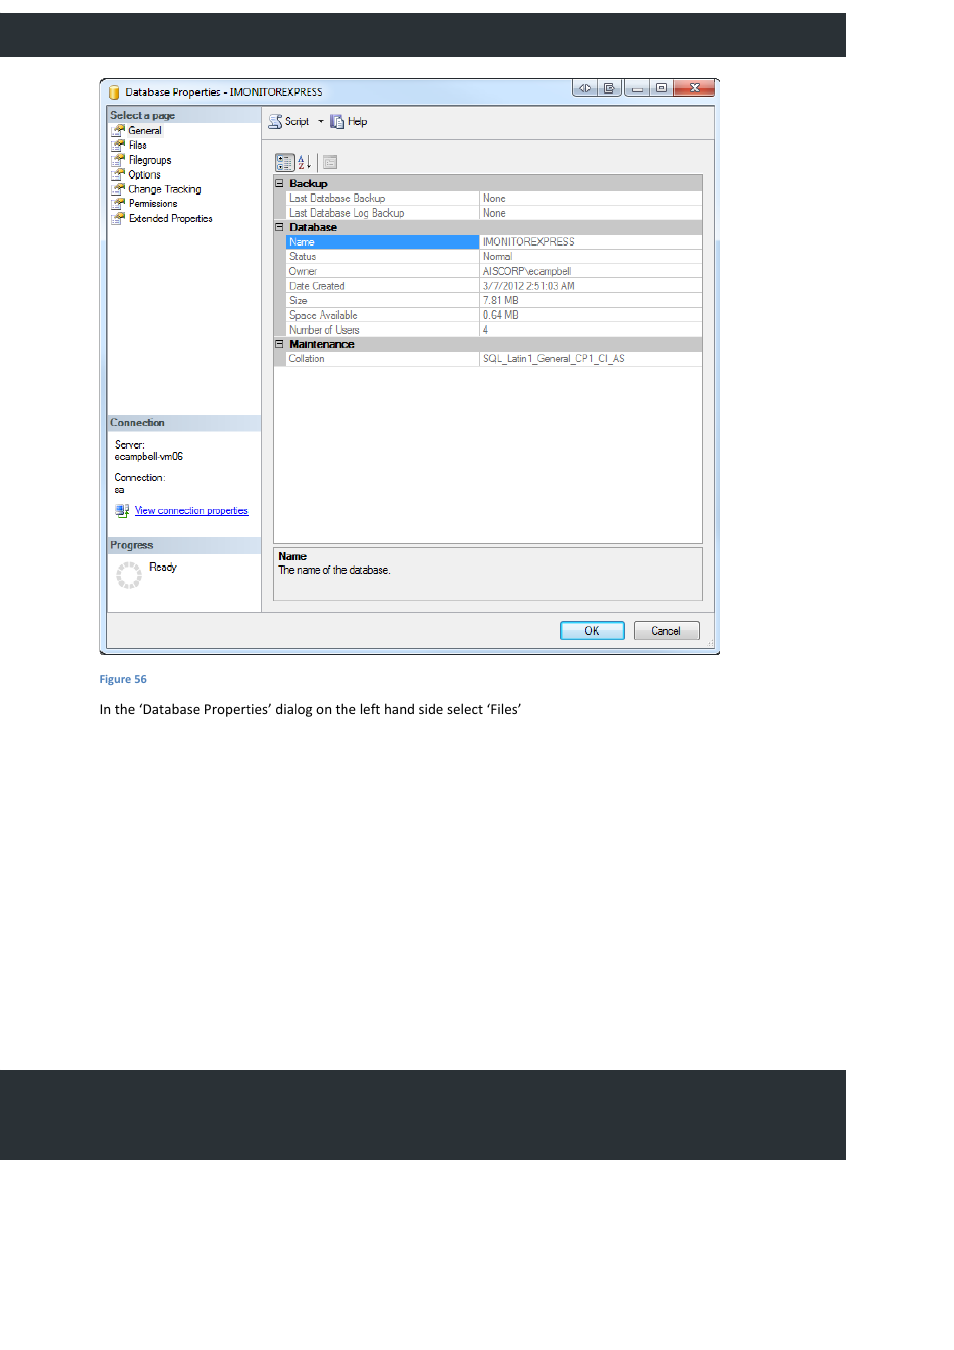Select the Files page
The height and width of the screenshot is (1350, 954).
138,145
